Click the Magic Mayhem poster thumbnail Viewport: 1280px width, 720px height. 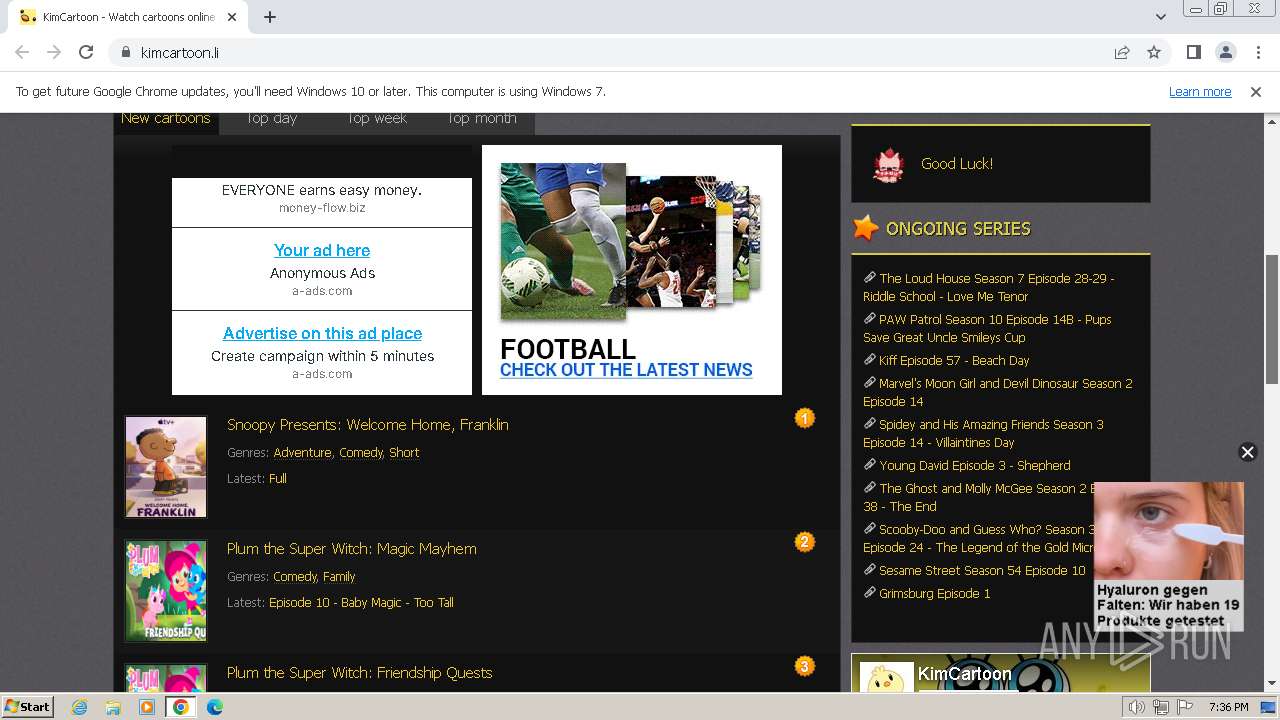(x=166, y=591)
